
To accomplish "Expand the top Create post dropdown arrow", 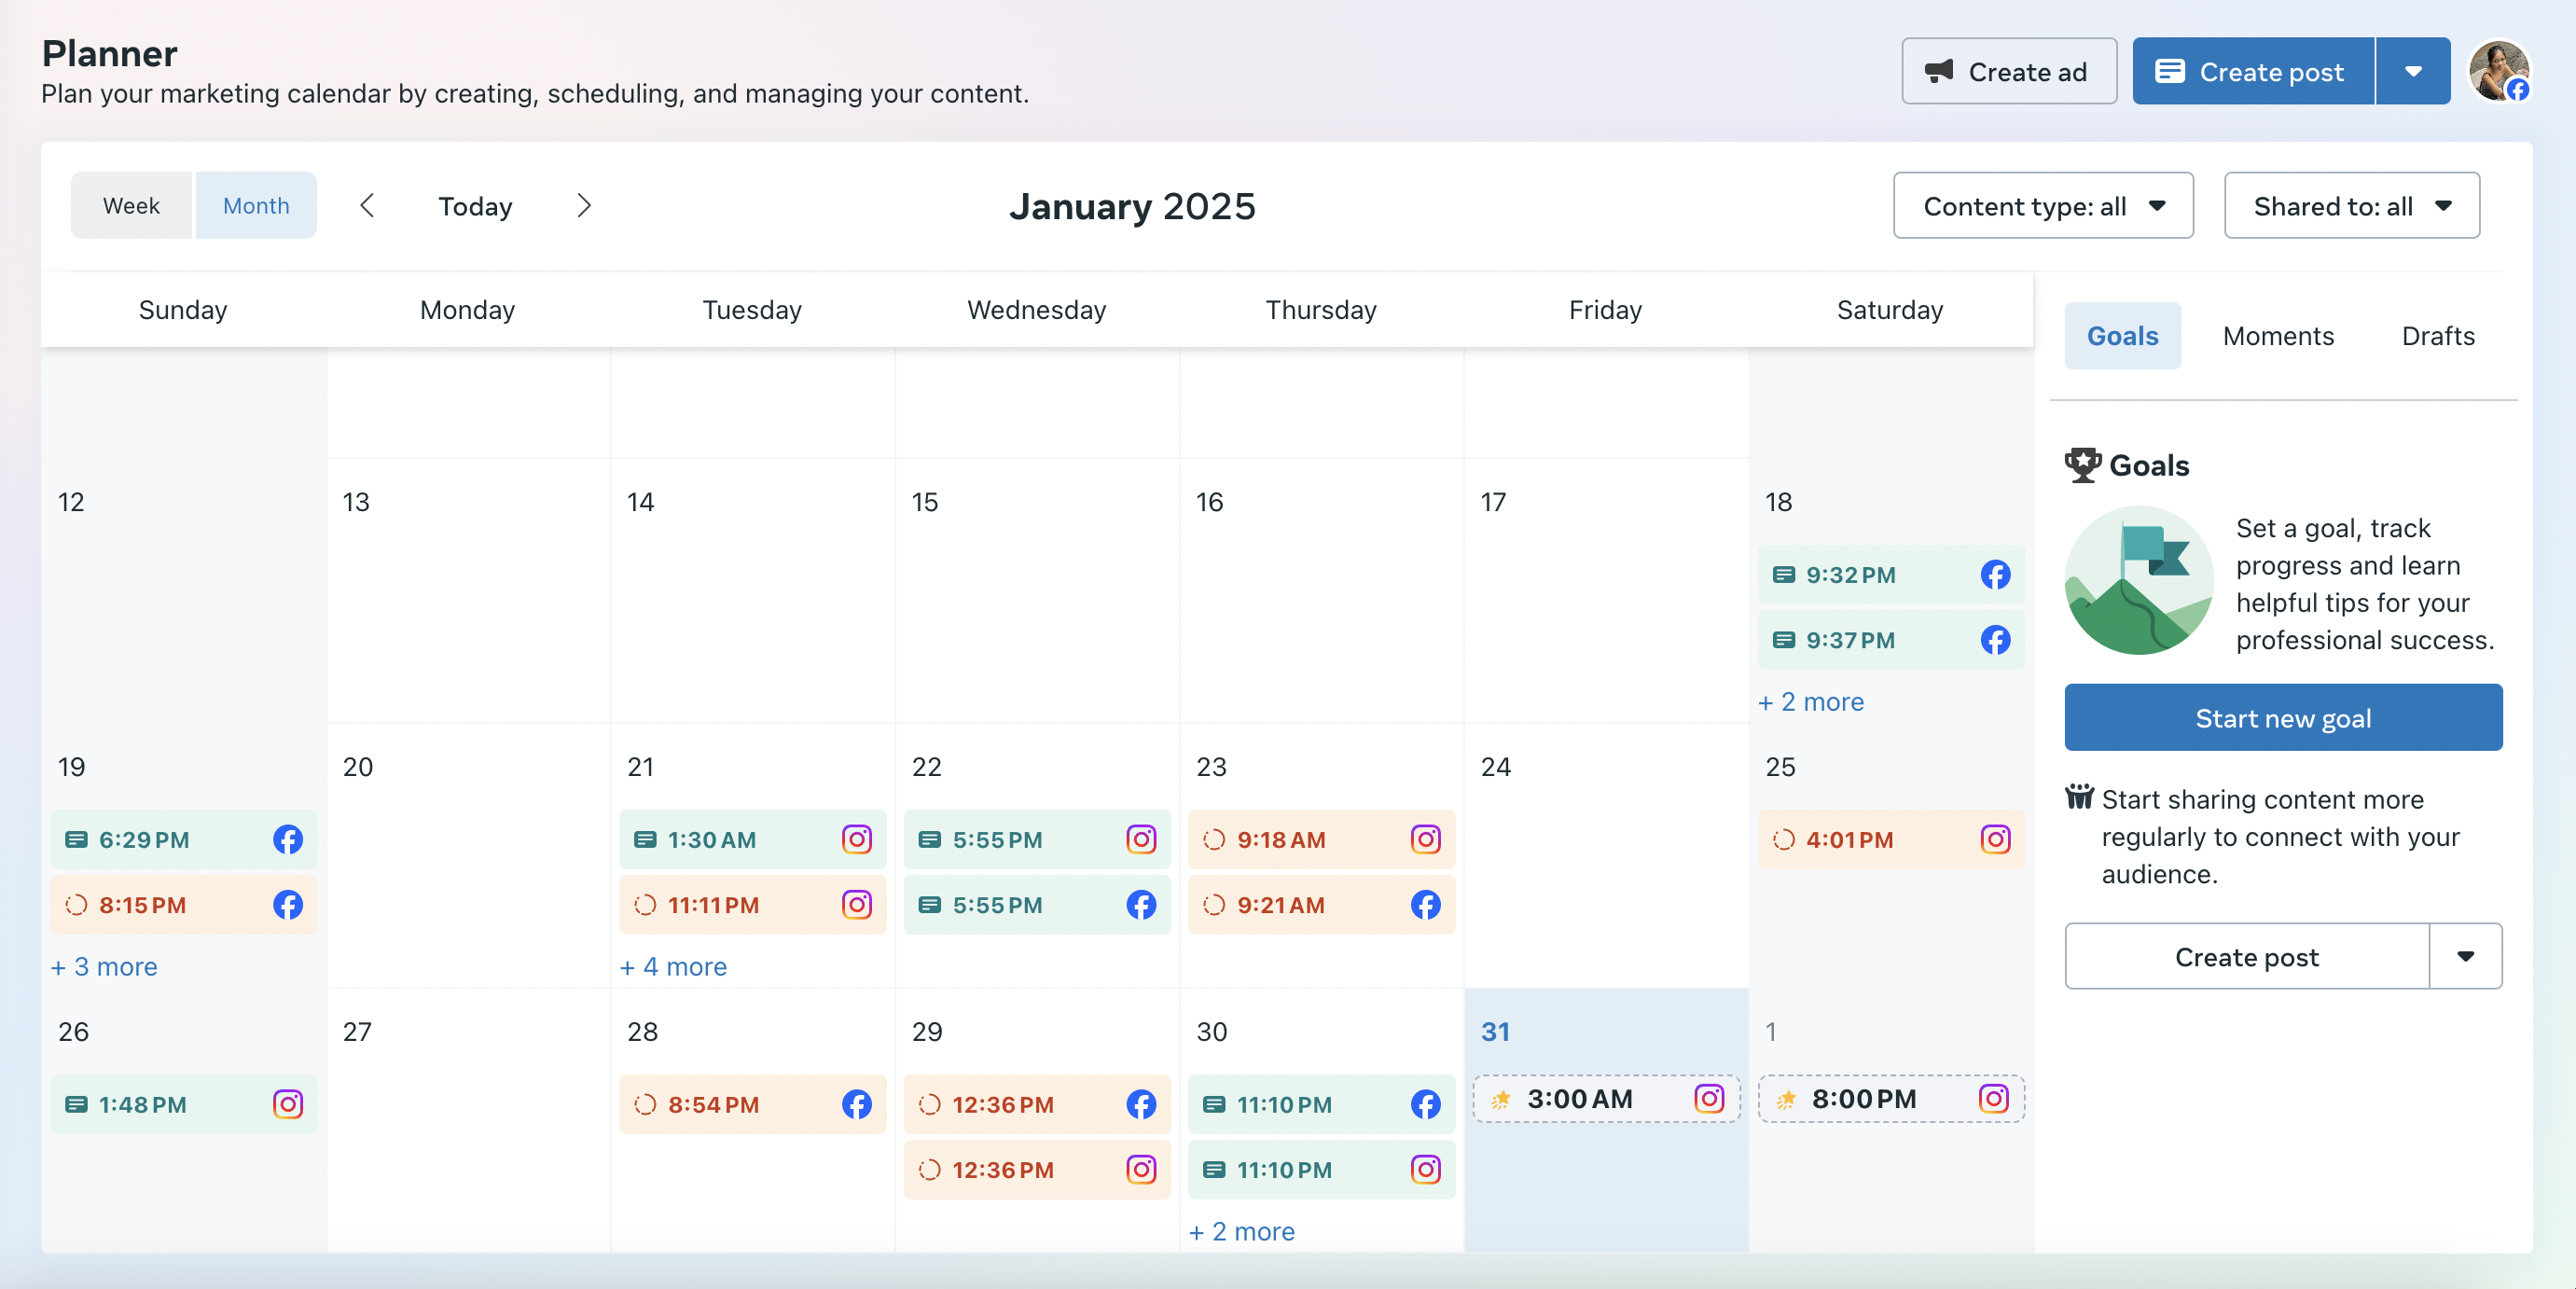I will tap(2412, 72).
